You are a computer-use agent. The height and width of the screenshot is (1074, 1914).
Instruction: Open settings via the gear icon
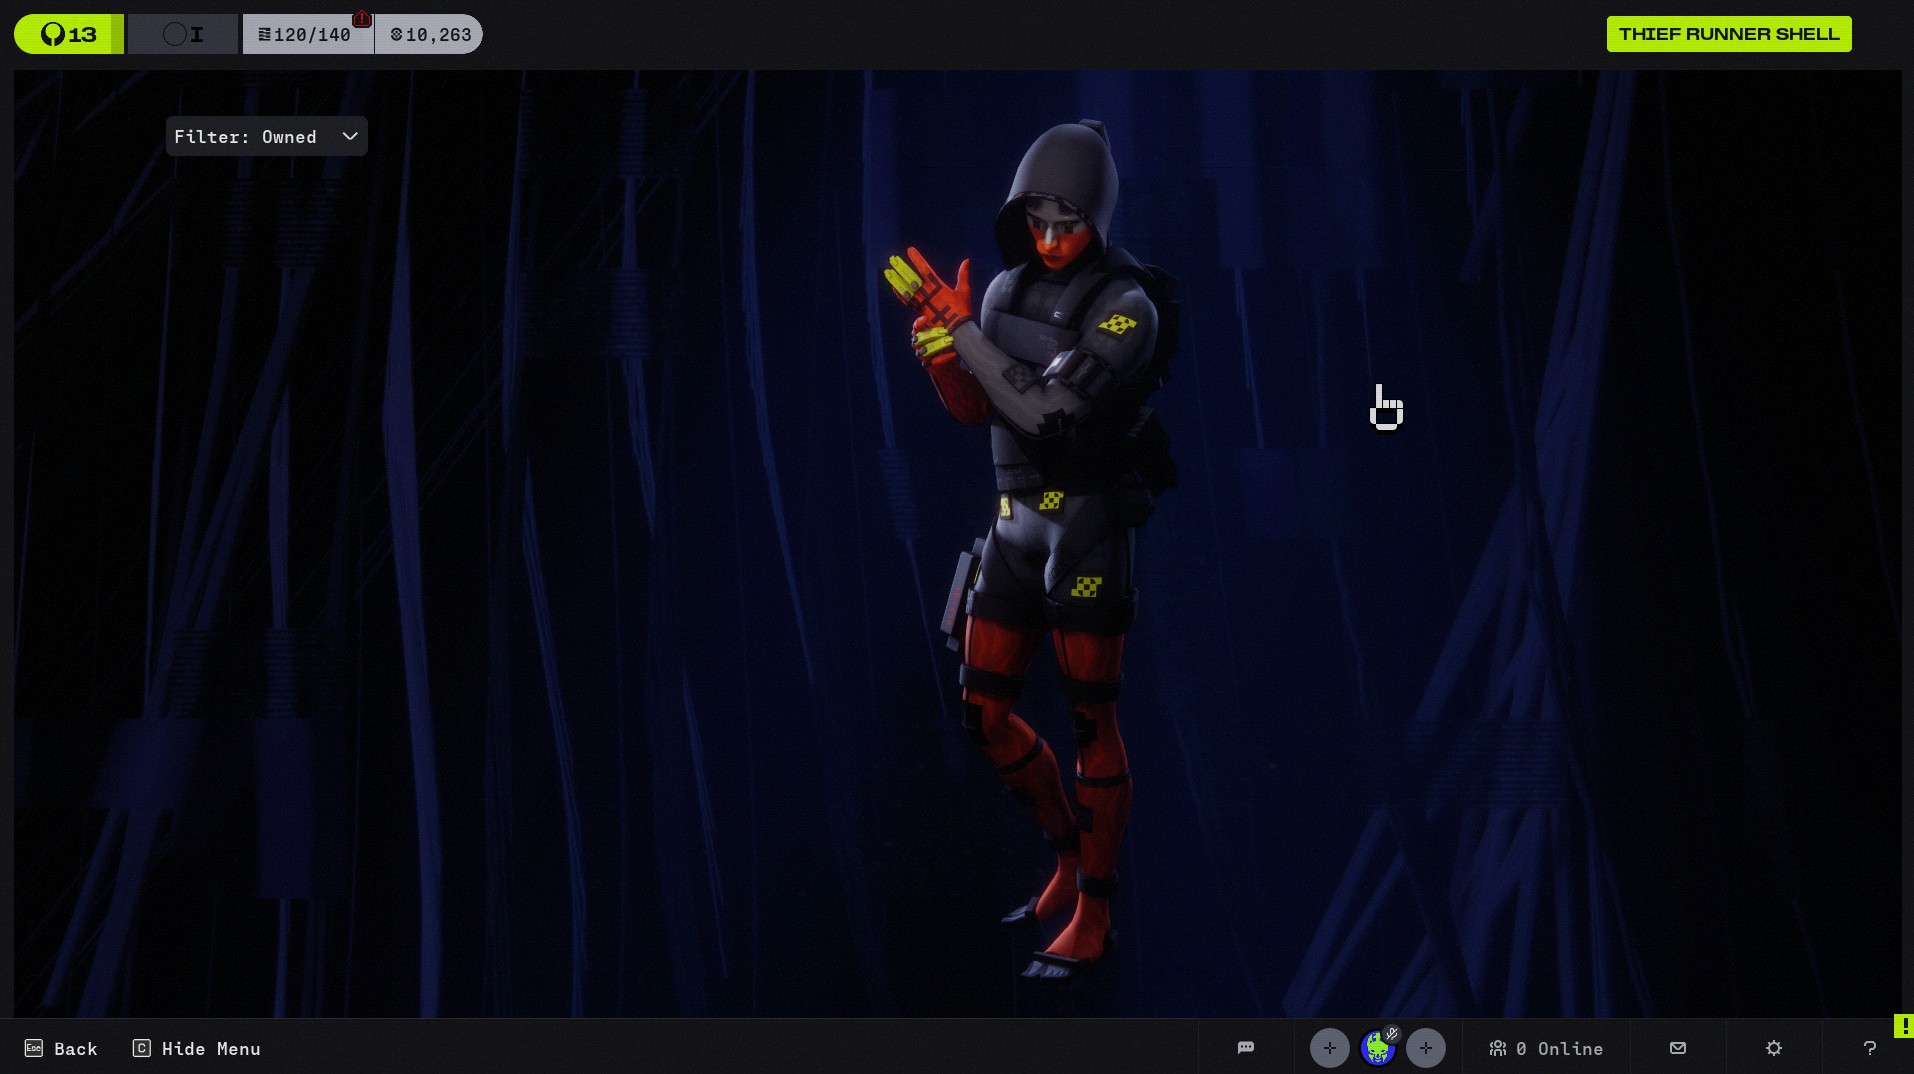click(1773, 1048)
